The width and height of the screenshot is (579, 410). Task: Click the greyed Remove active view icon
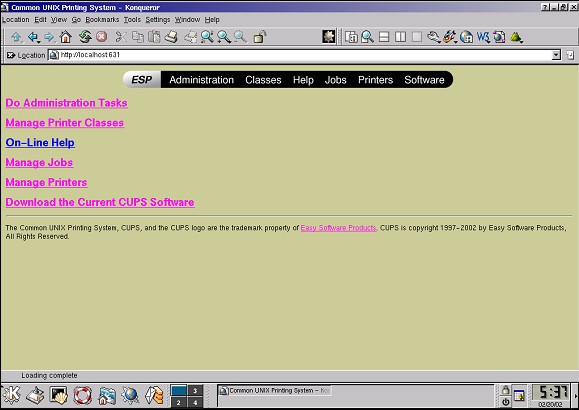[x=417, y=37]
